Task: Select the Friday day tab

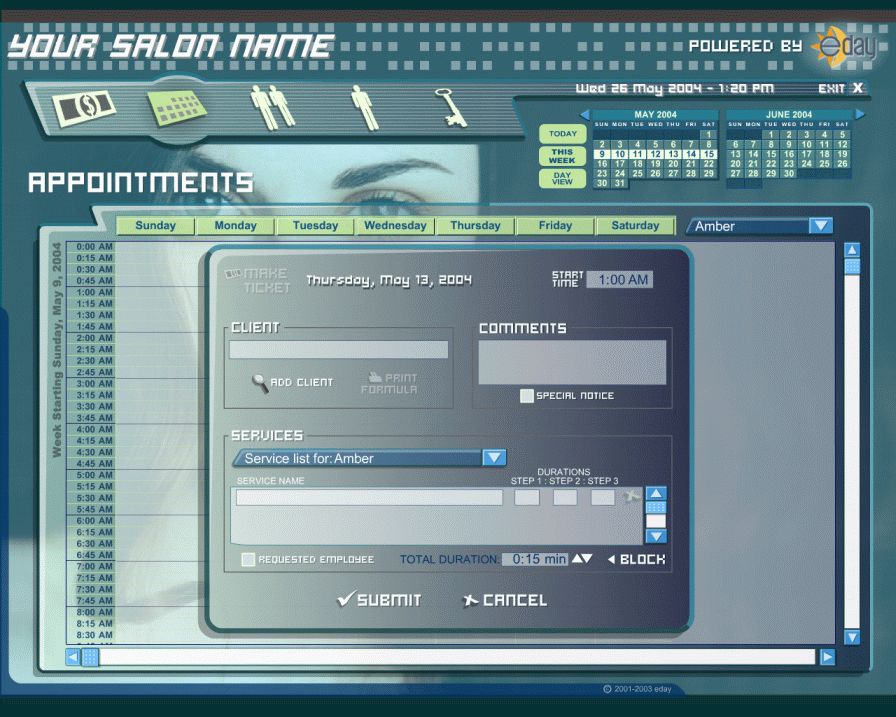Action: coord(555,226)
